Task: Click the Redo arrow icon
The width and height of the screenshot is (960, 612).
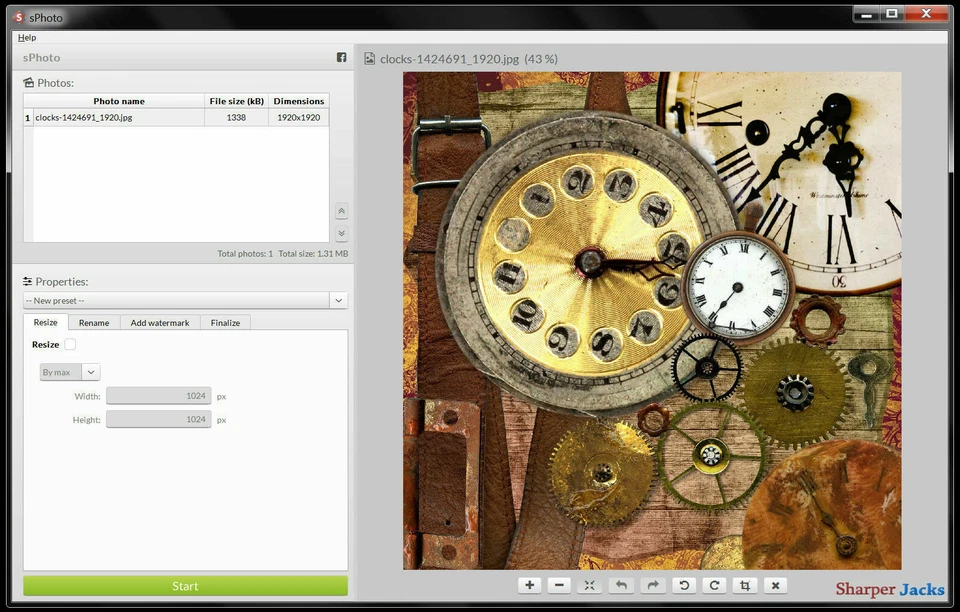Action: (651, 585)
